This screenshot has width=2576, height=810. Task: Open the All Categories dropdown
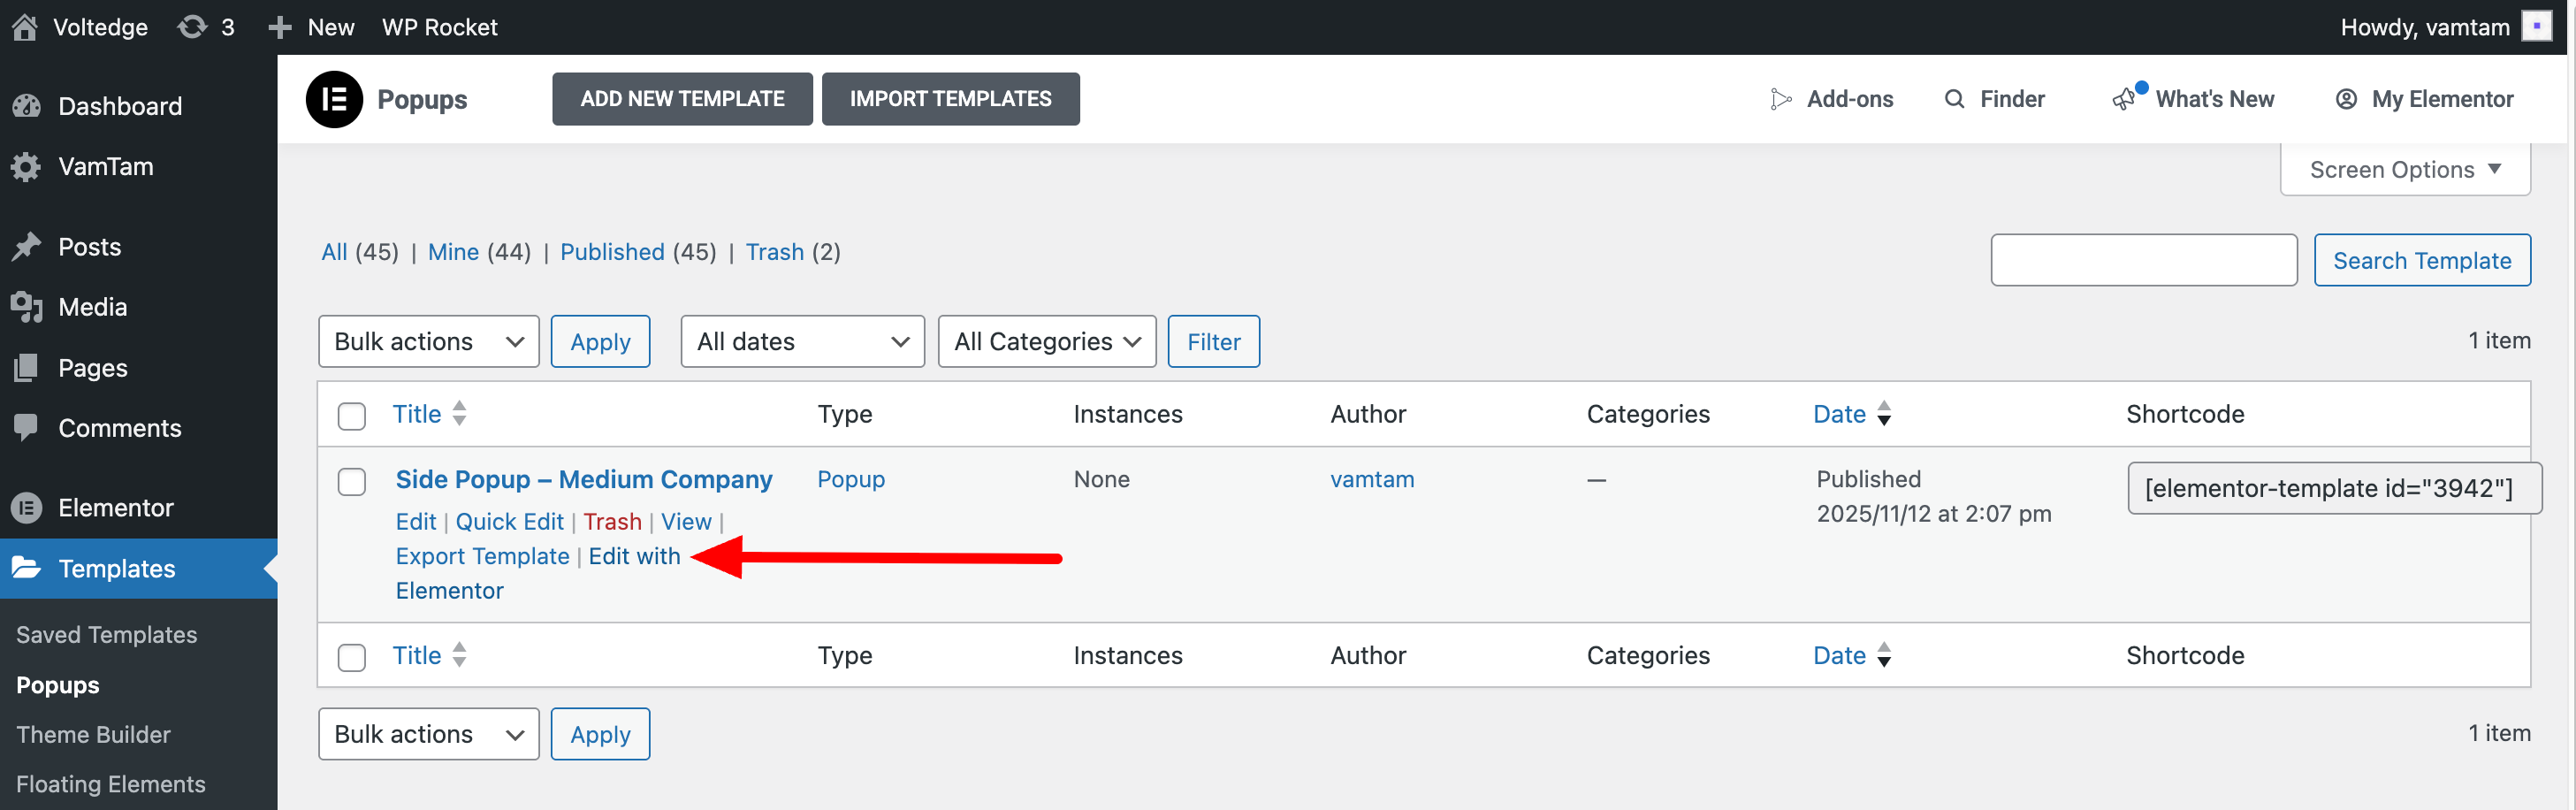pos(1047,342)
